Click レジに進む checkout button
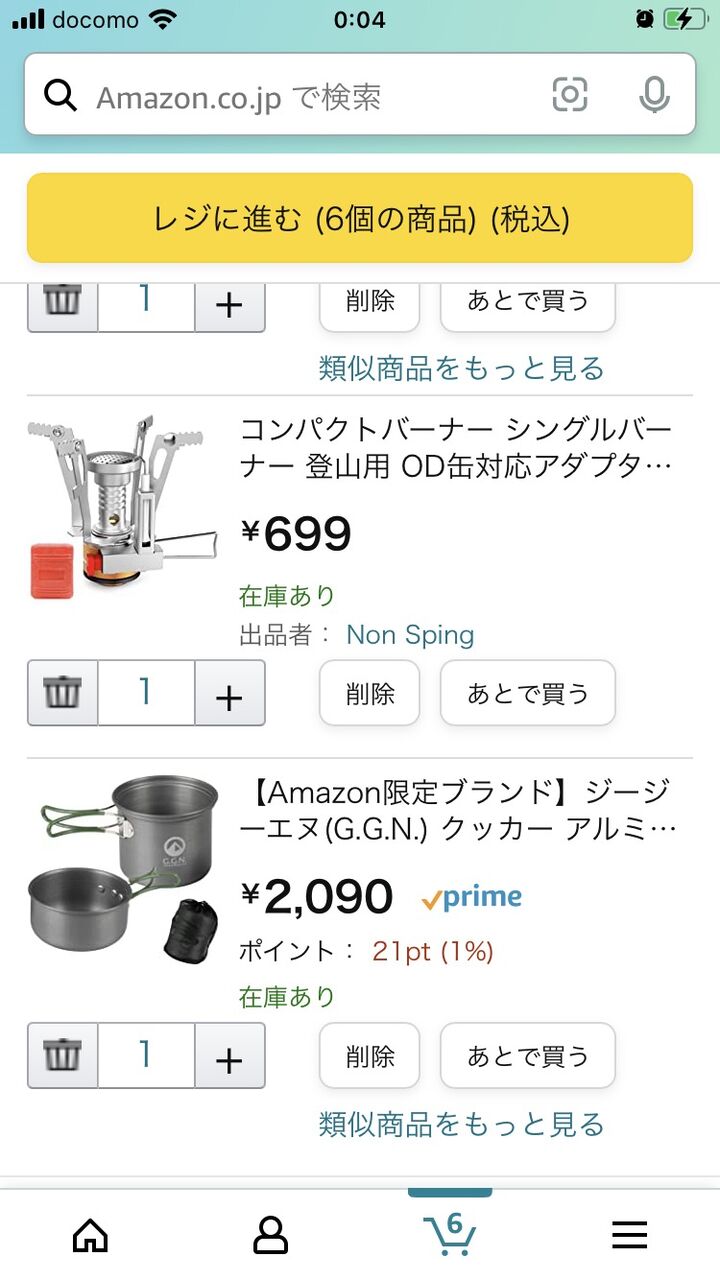The image size is (720, 1280). 360,218
